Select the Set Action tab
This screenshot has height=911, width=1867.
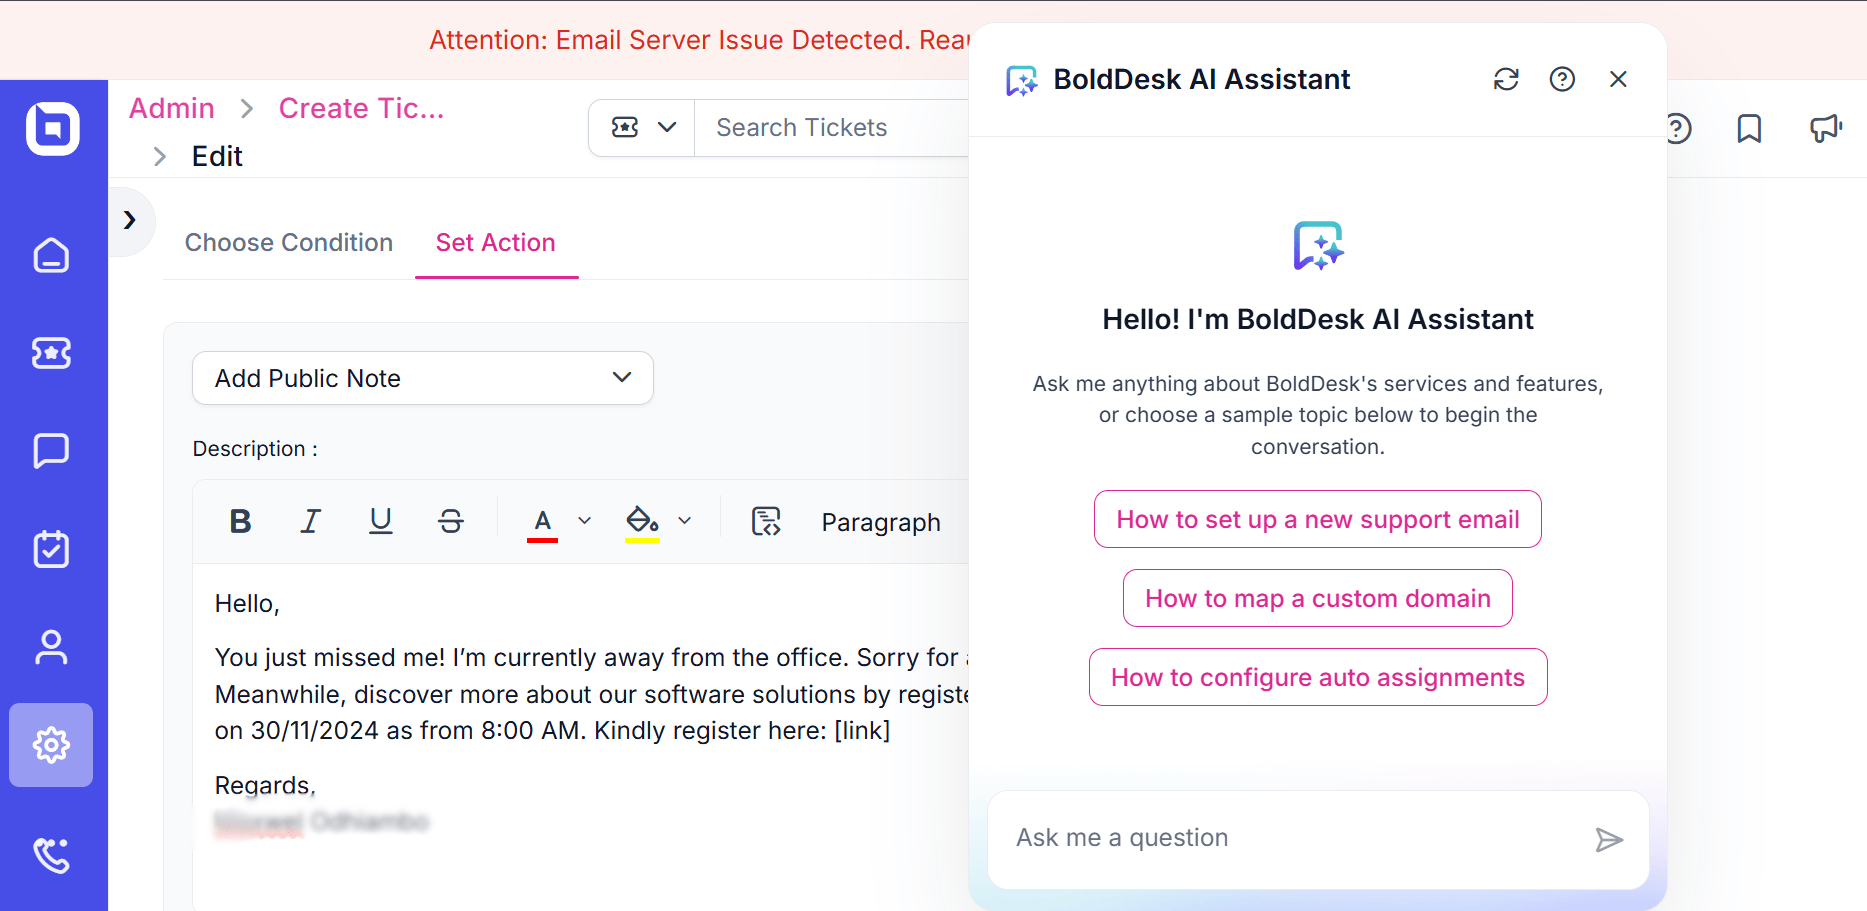(x=496, y=243)
